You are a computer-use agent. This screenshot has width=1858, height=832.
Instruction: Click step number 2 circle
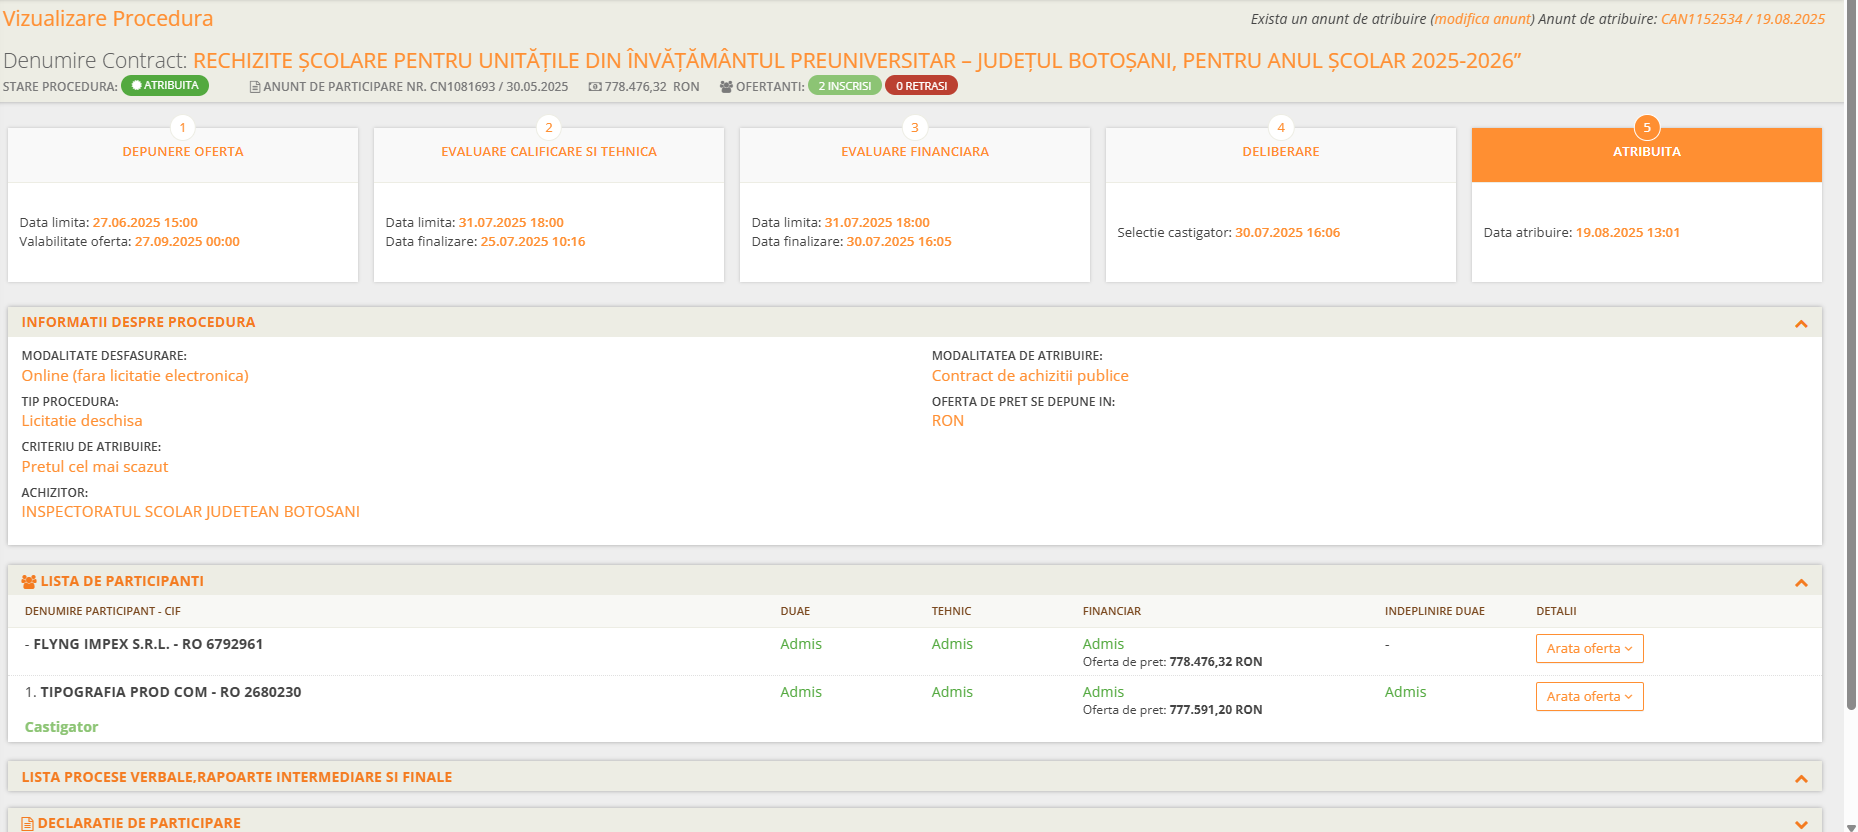[549, 127]
